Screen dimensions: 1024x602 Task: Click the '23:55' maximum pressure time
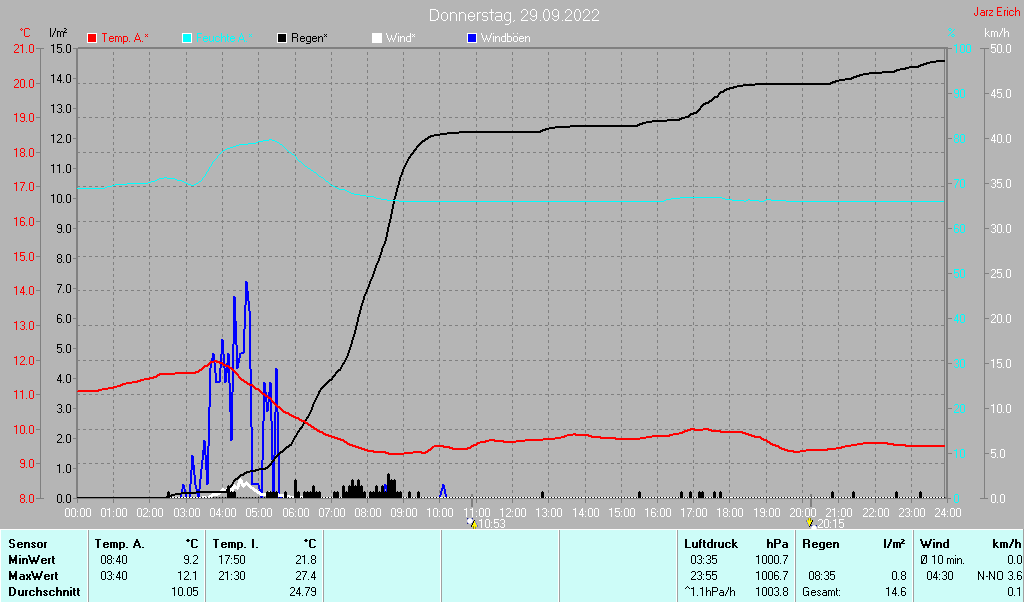tap(703, 577)
